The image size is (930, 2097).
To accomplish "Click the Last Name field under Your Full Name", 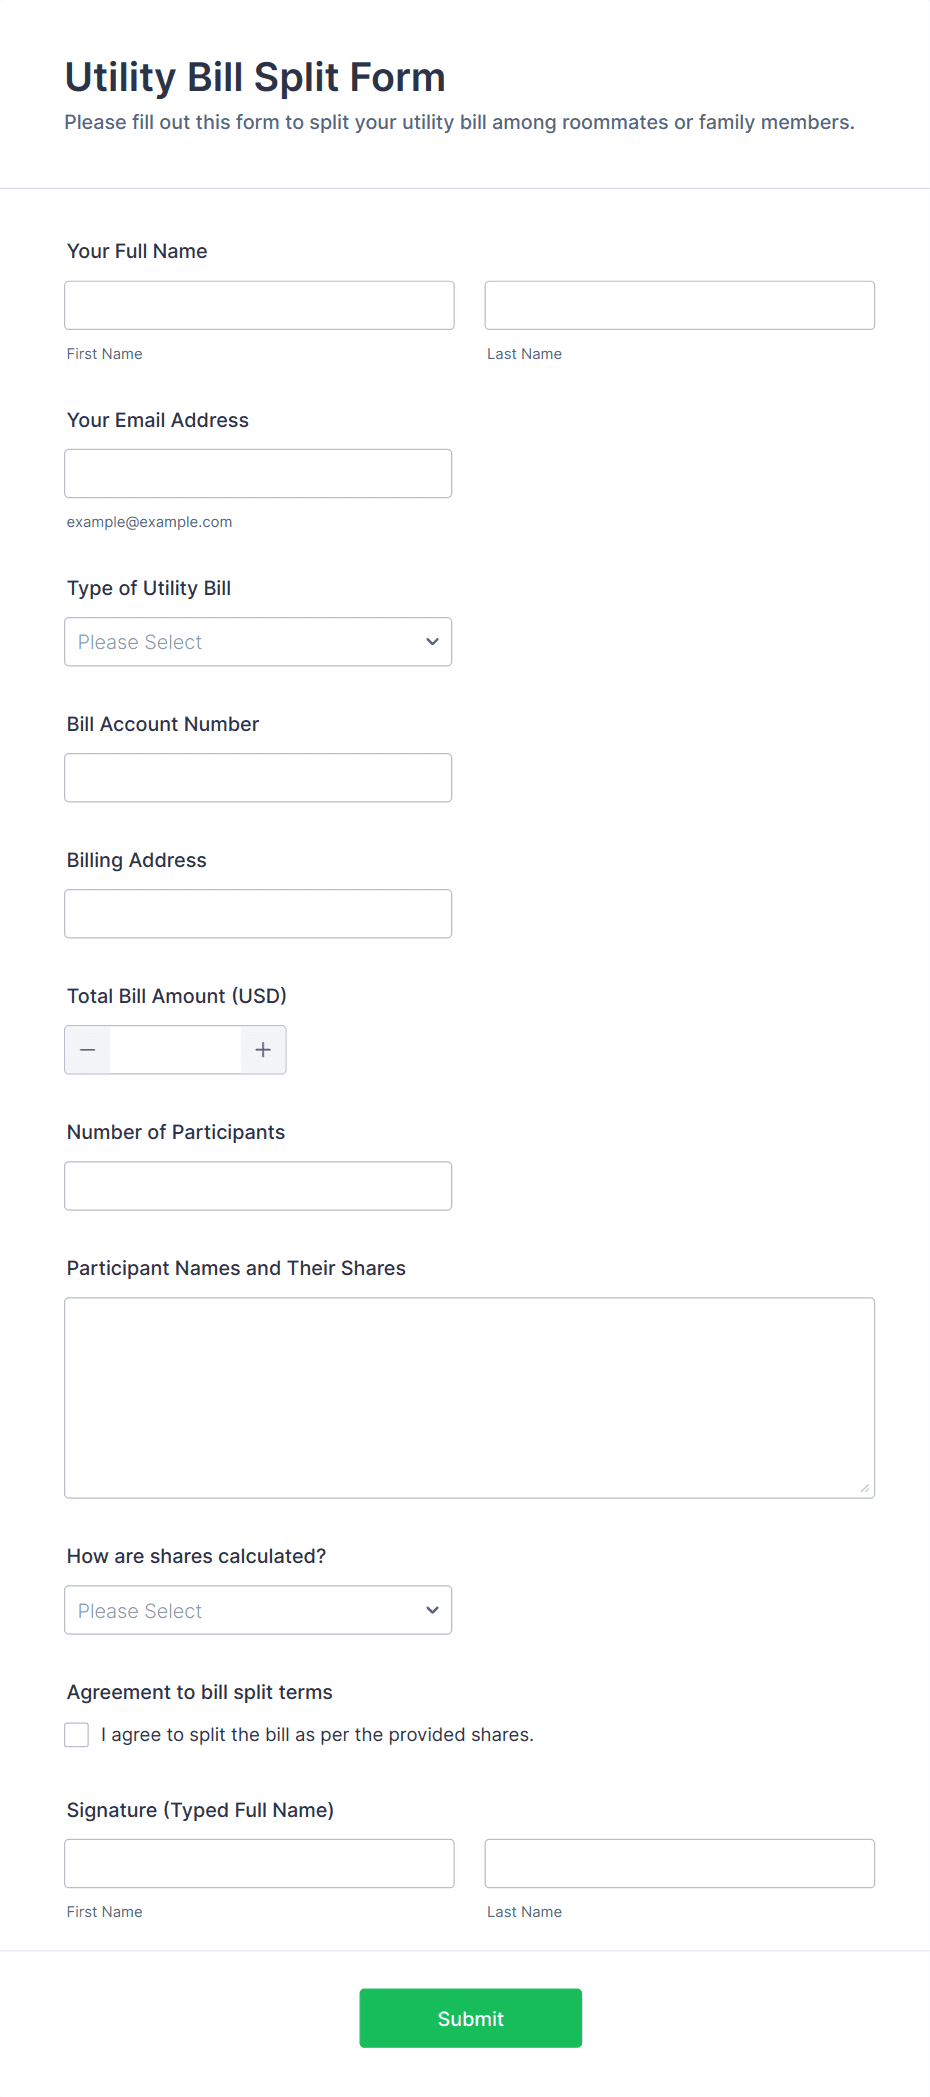I will point(679,305).
